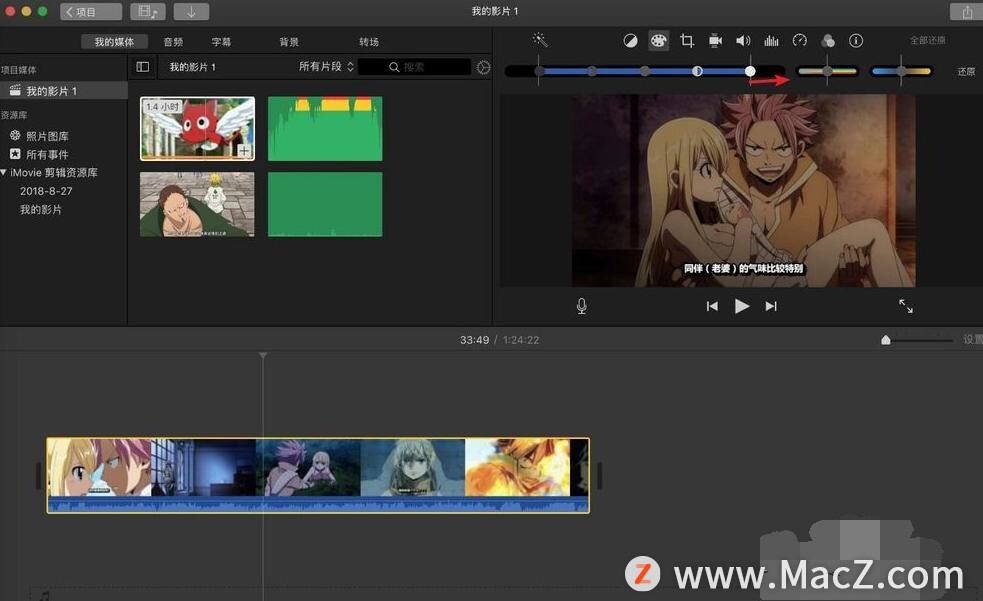
Task: Click the music note icon in timeline
Action: point(45,595)
